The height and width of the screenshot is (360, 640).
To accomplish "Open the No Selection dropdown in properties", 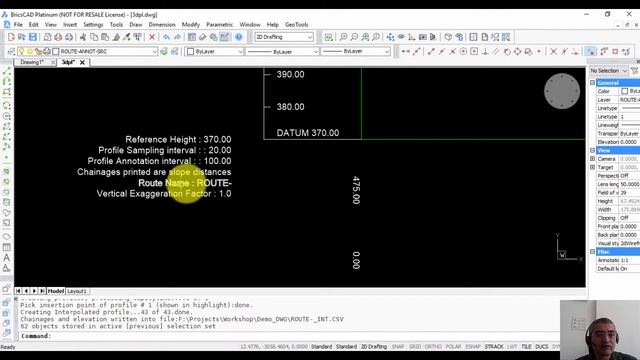I will 609,71.
